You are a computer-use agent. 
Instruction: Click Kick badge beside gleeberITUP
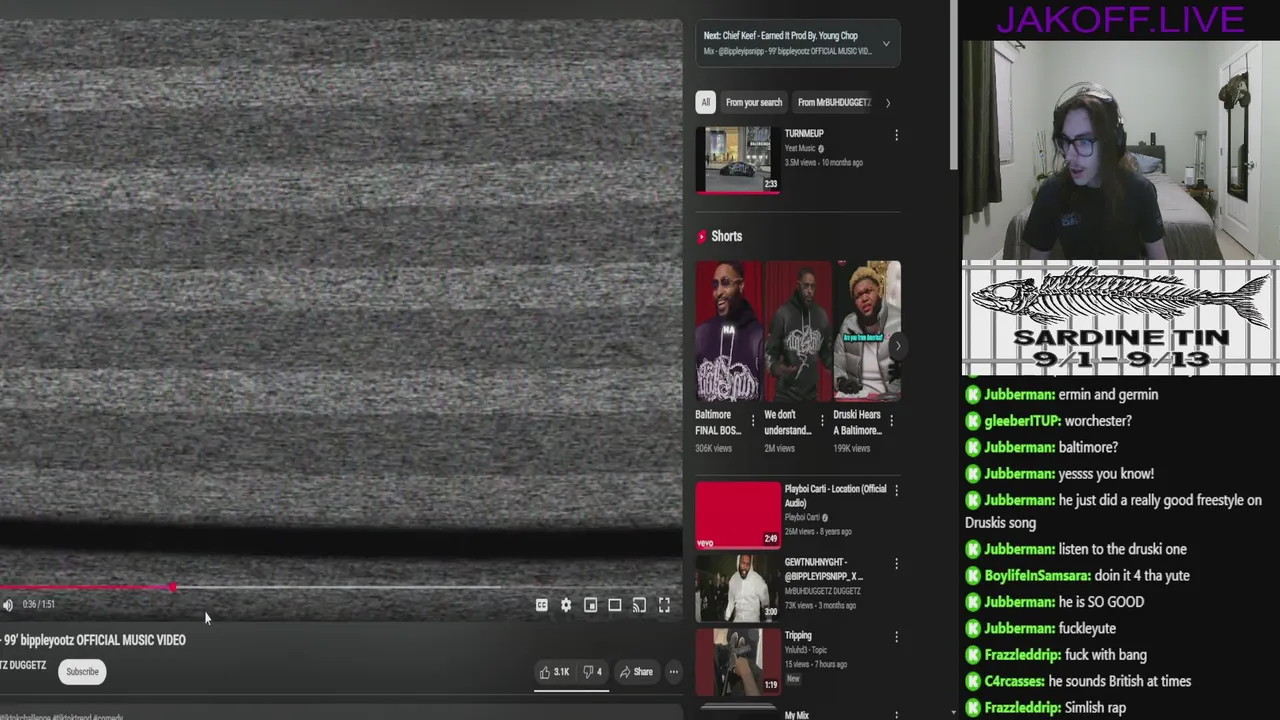[x=973, y=421]
